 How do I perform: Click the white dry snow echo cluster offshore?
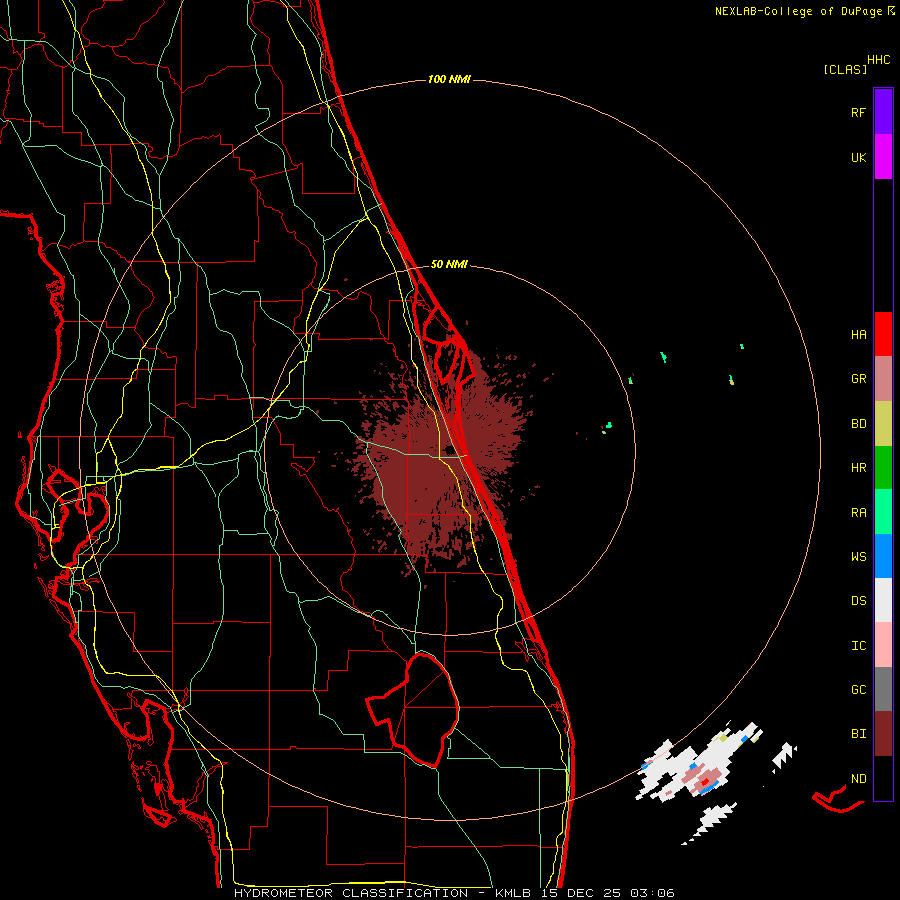click(699, 763)
